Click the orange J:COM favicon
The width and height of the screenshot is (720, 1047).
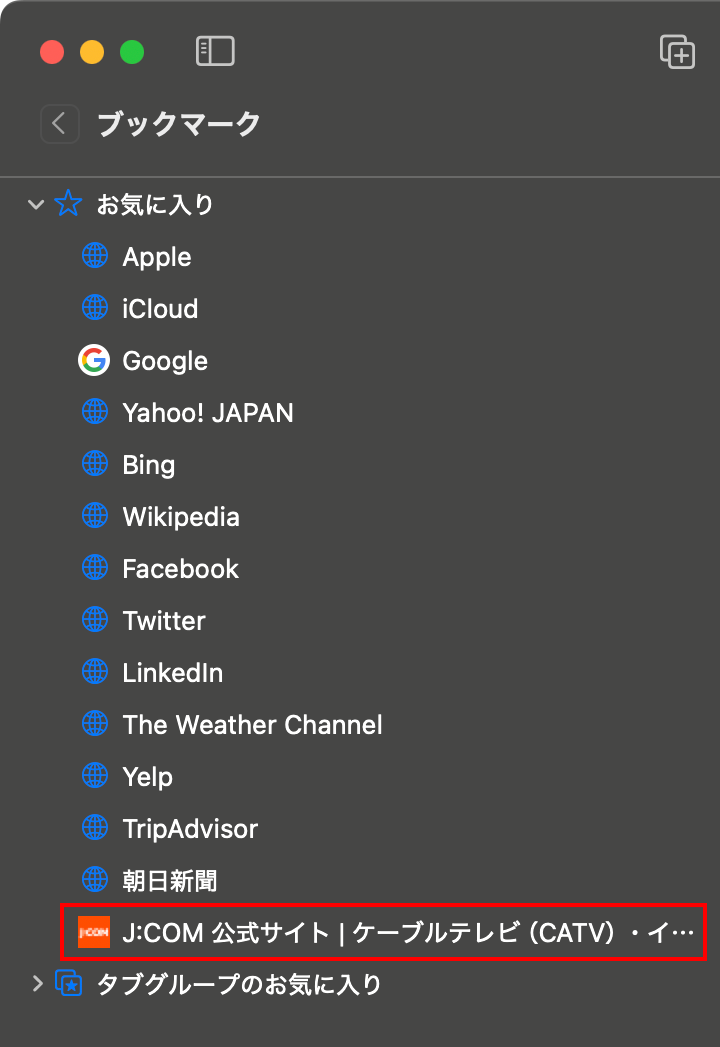pyautogui.click(x=94, y=932)
